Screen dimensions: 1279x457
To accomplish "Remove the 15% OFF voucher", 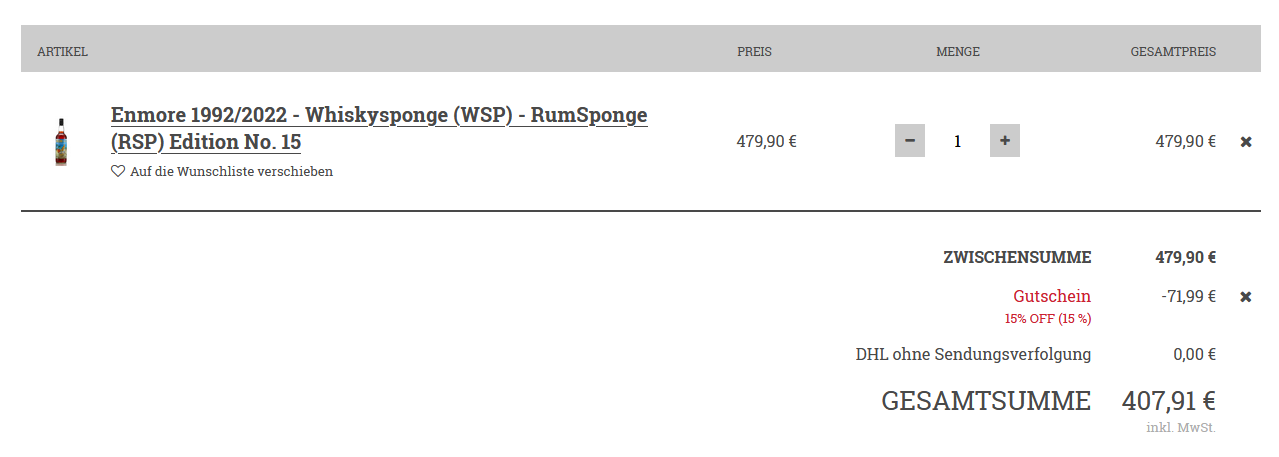I will (1246, 297).
